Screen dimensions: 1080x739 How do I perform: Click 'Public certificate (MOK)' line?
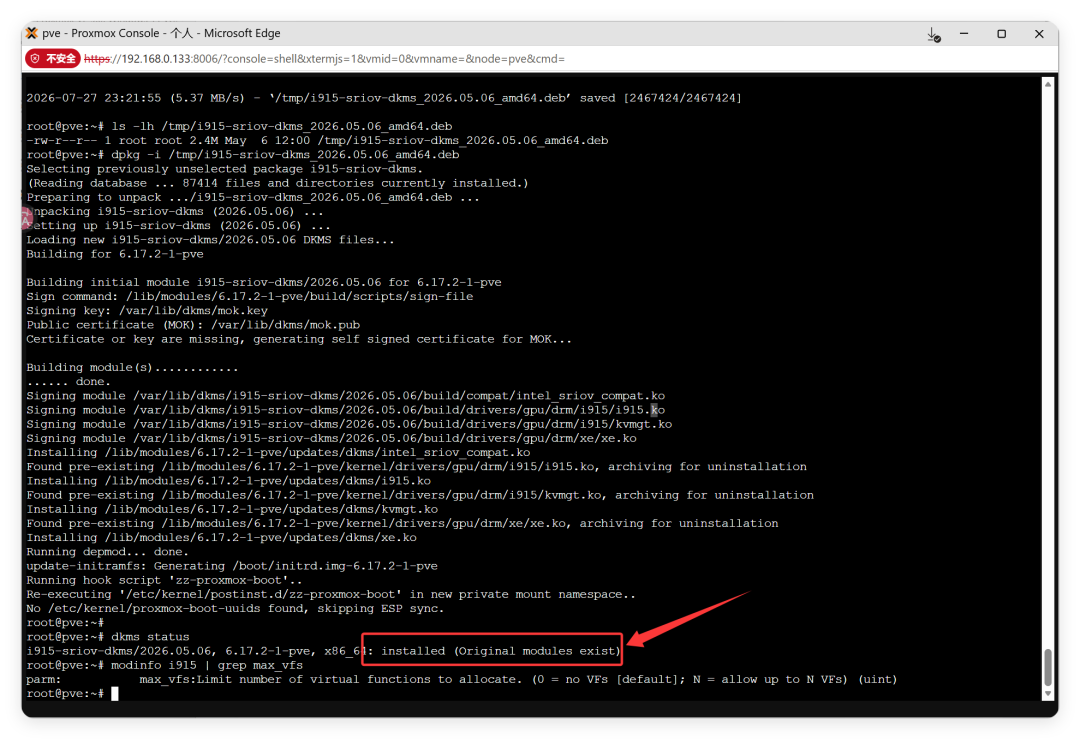click(x=193, y=325)
